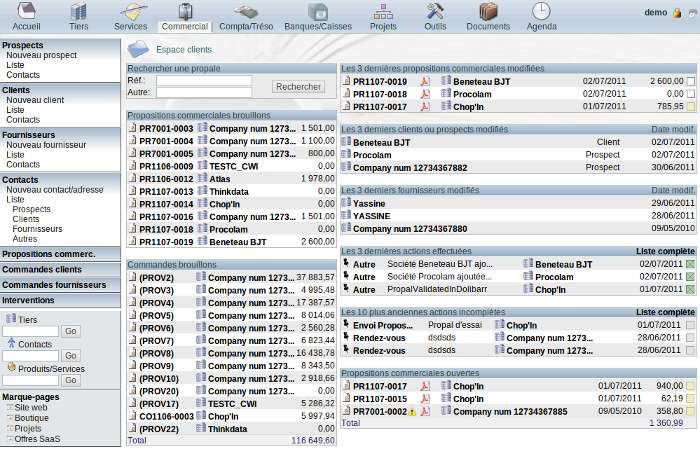Expand Interventions sidebar section
This screenshot has width=700, height=449.
28,300
